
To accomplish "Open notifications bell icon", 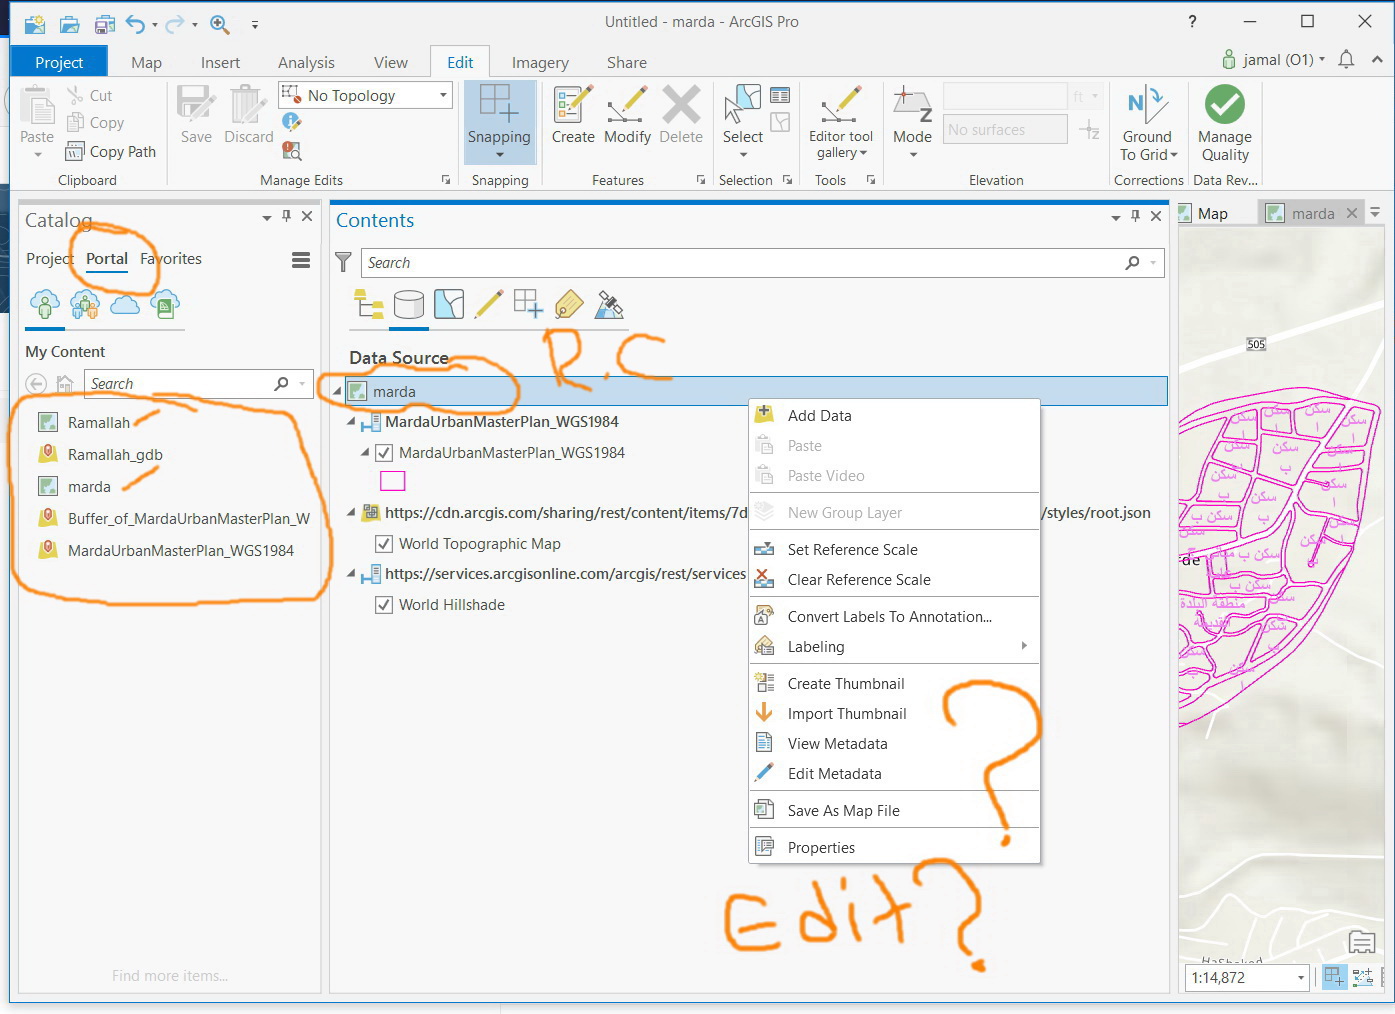I will click(x=1346, y=60).
